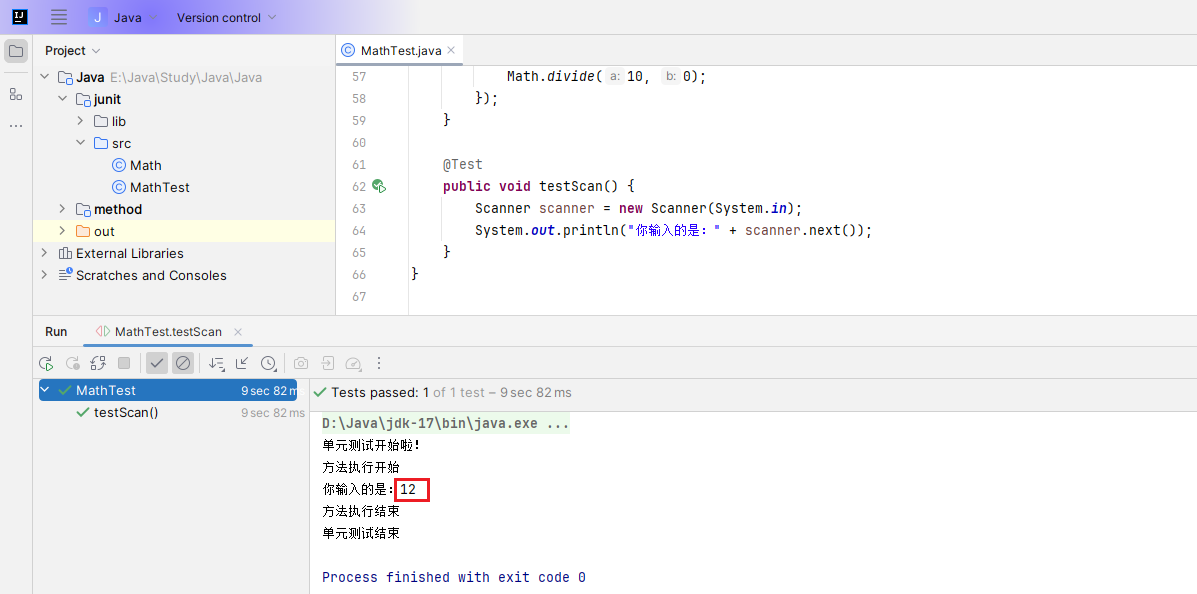Click the Rerun Failed Tests icon

73,363
